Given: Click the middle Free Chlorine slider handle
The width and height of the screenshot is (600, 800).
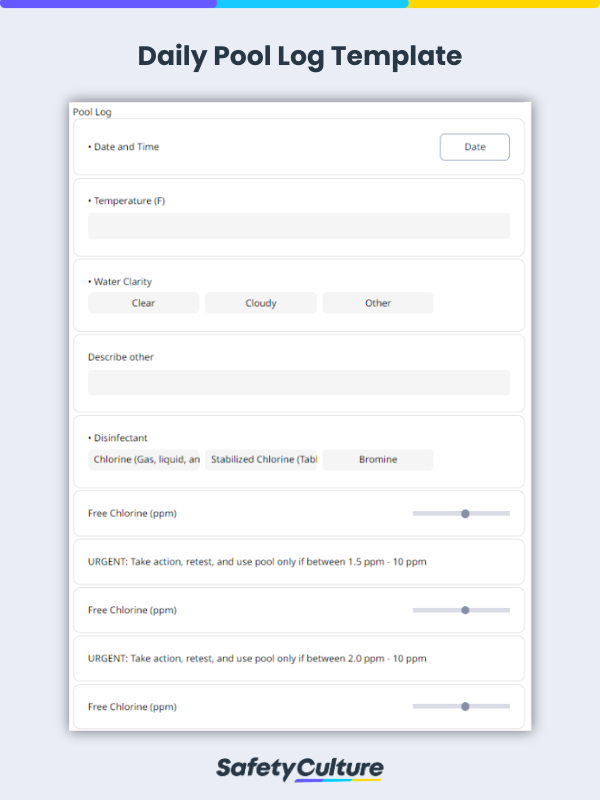Looking at the screenshot, I should click(465, 610).
